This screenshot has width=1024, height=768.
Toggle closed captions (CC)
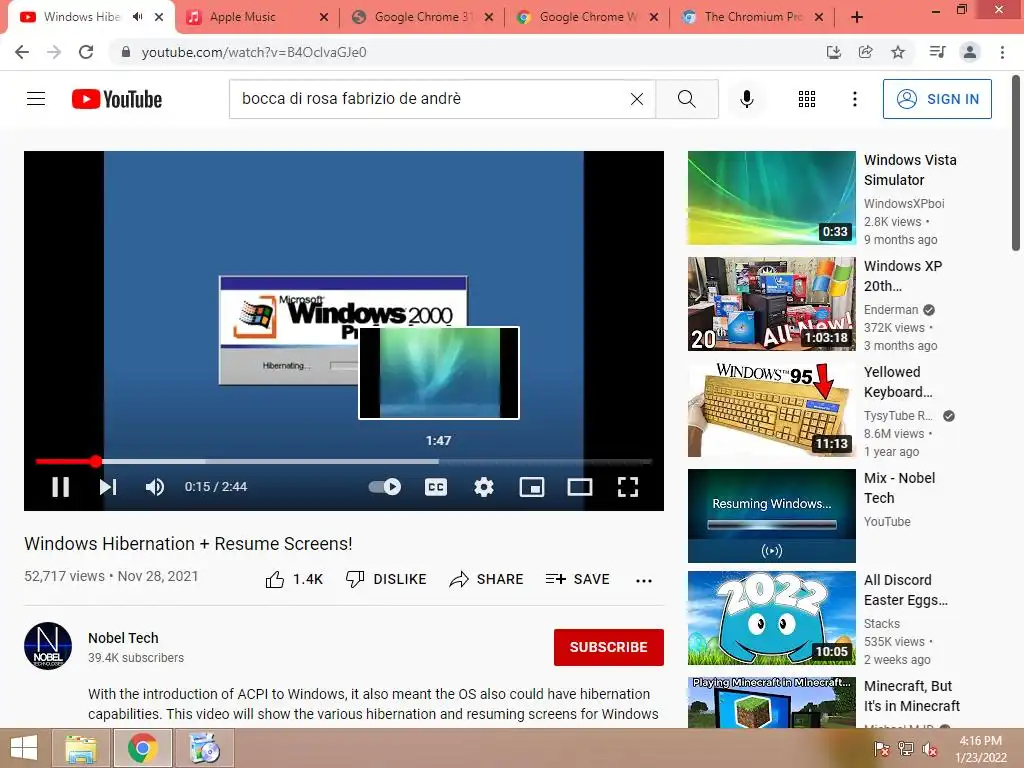pos(436,487)
